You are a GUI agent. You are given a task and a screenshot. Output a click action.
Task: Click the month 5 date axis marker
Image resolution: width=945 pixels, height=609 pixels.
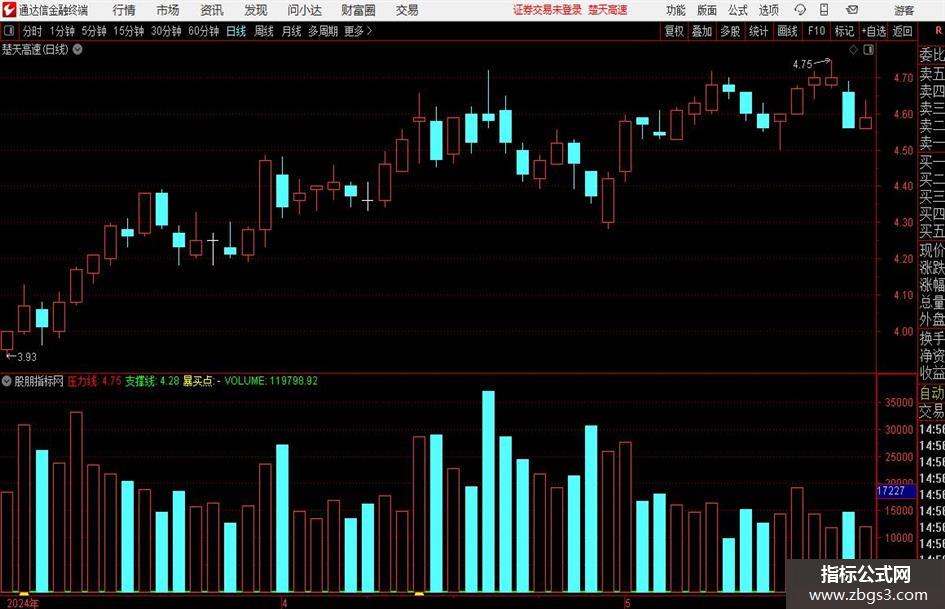[x=627, y=602]
